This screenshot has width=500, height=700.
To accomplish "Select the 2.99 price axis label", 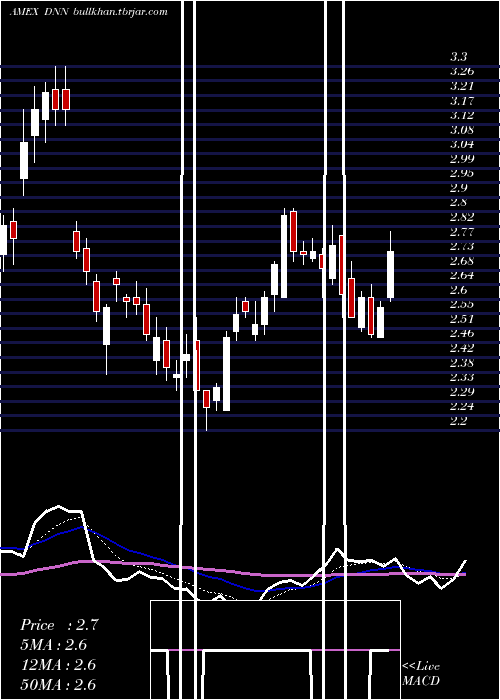I will [x=462, y=159].
